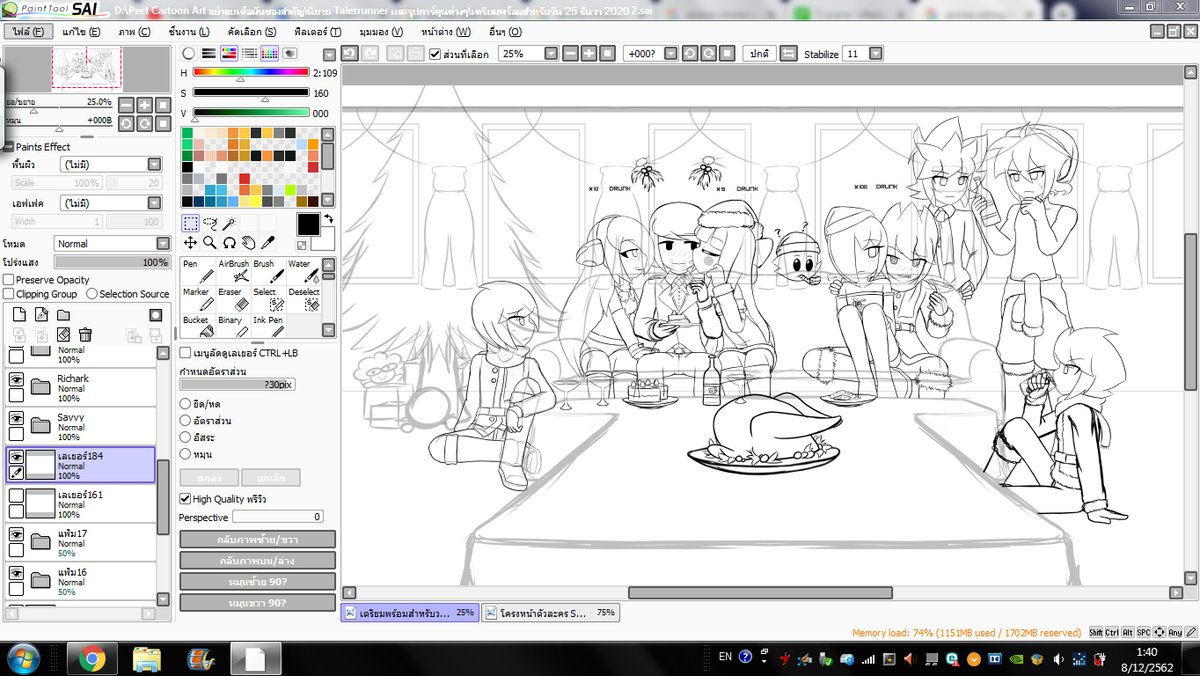Flip the view horizontally icon
The width and height of the screenshot is (1200, 676).
789,53
